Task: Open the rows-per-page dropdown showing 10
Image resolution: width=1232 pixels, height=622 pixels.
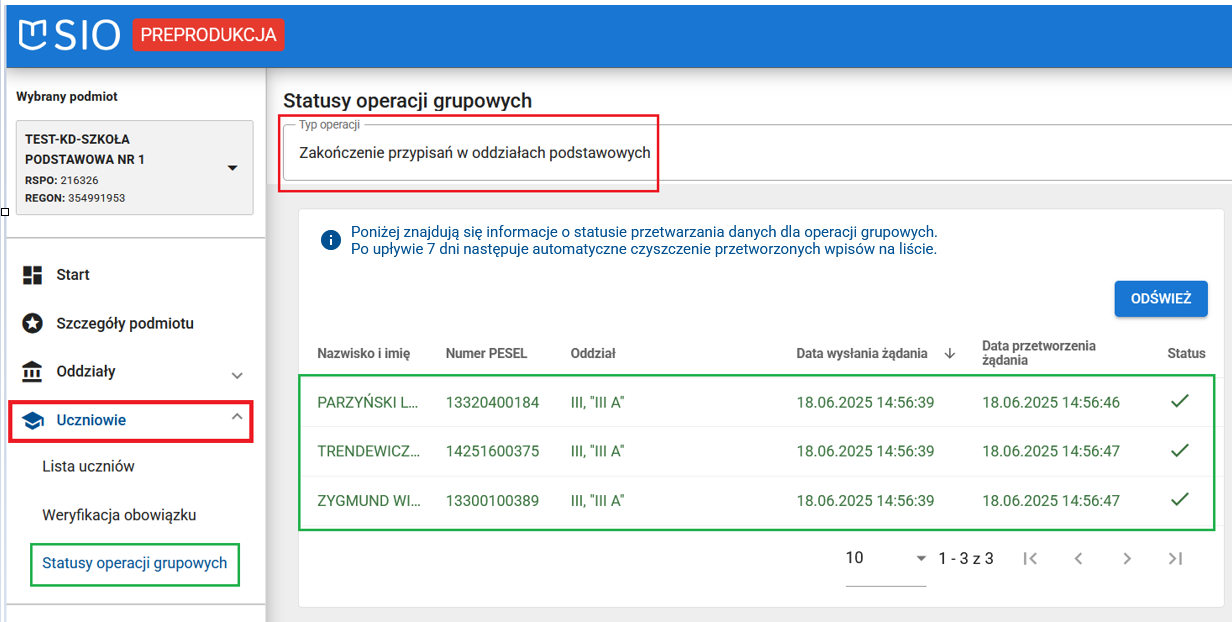Action: coord(885,559)
